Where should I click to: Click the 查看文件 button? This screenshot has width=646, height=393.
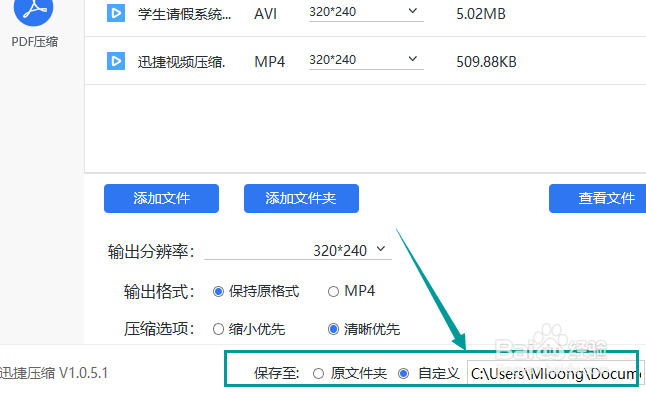pyautogui.click(x=598, y=199)
